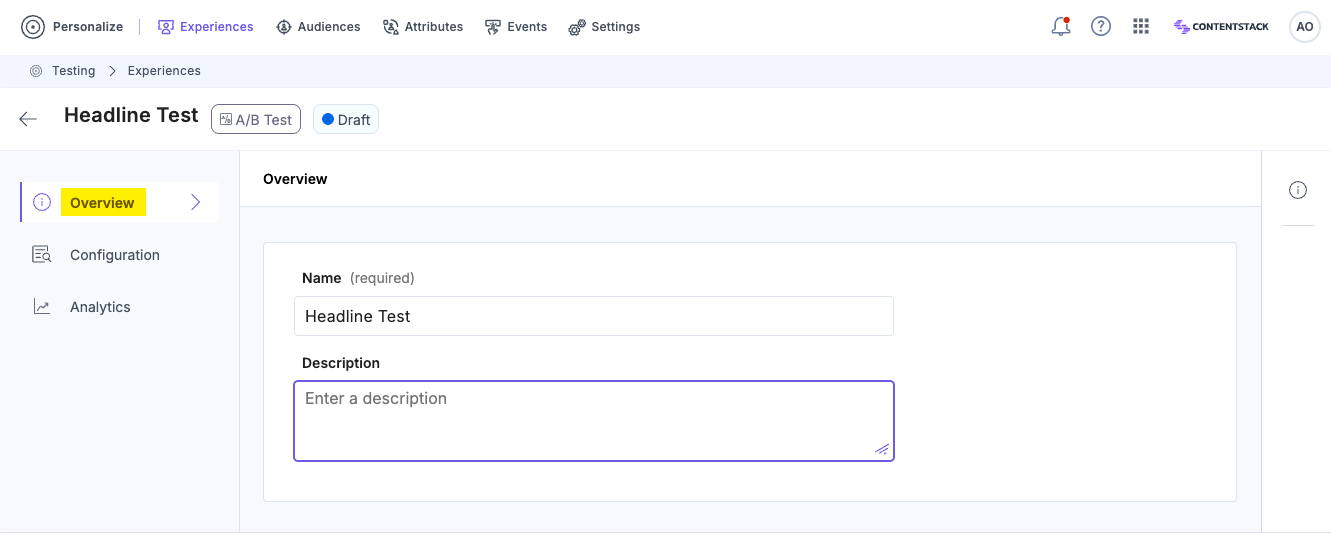Go back with the left arrow
The height and width of the screenshot is (534, 1331).
point(28,119)
